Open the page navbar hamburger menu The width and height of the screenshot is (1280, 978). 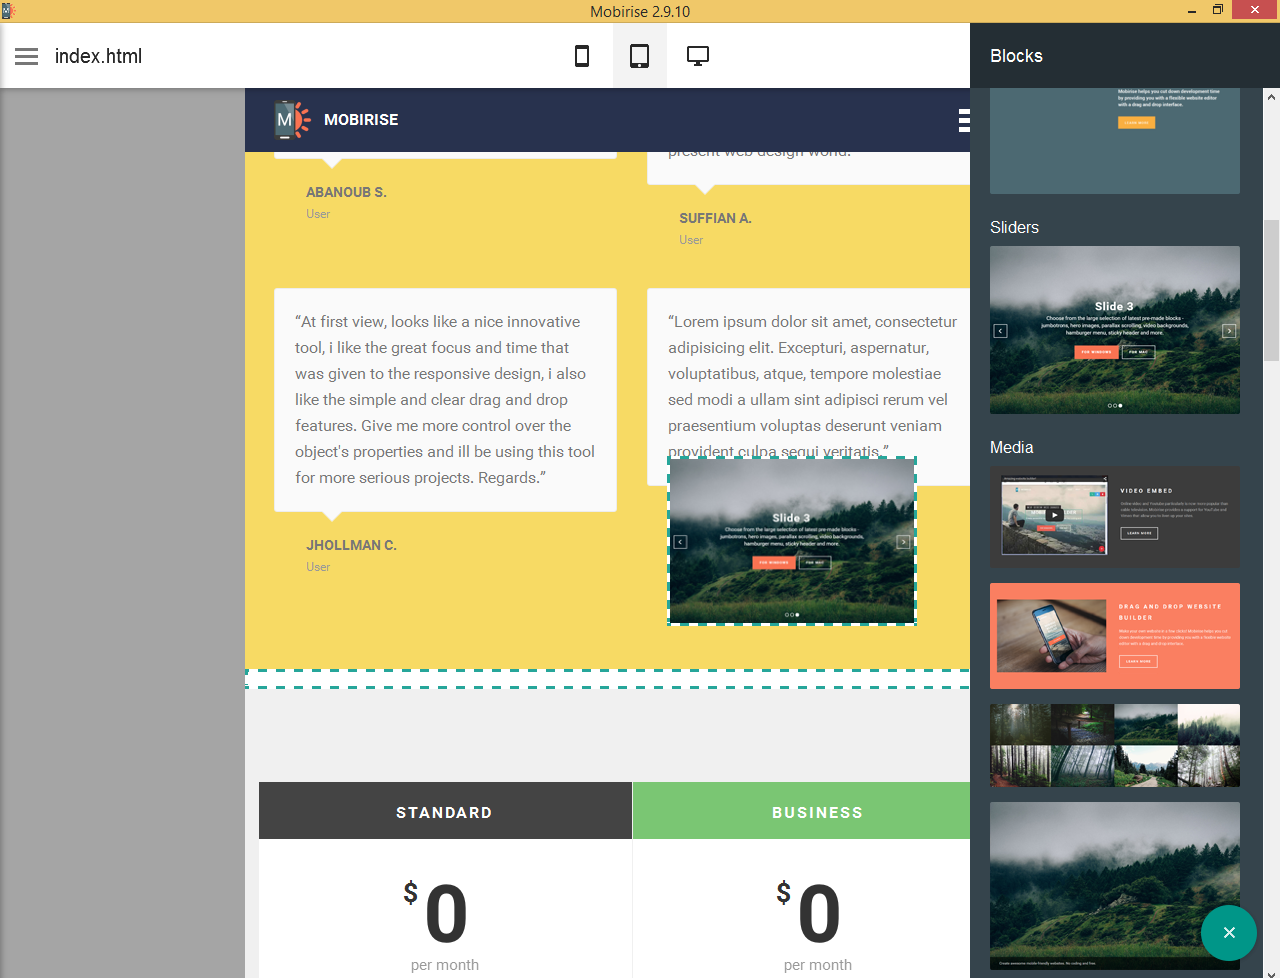click(x=964, y=120)
